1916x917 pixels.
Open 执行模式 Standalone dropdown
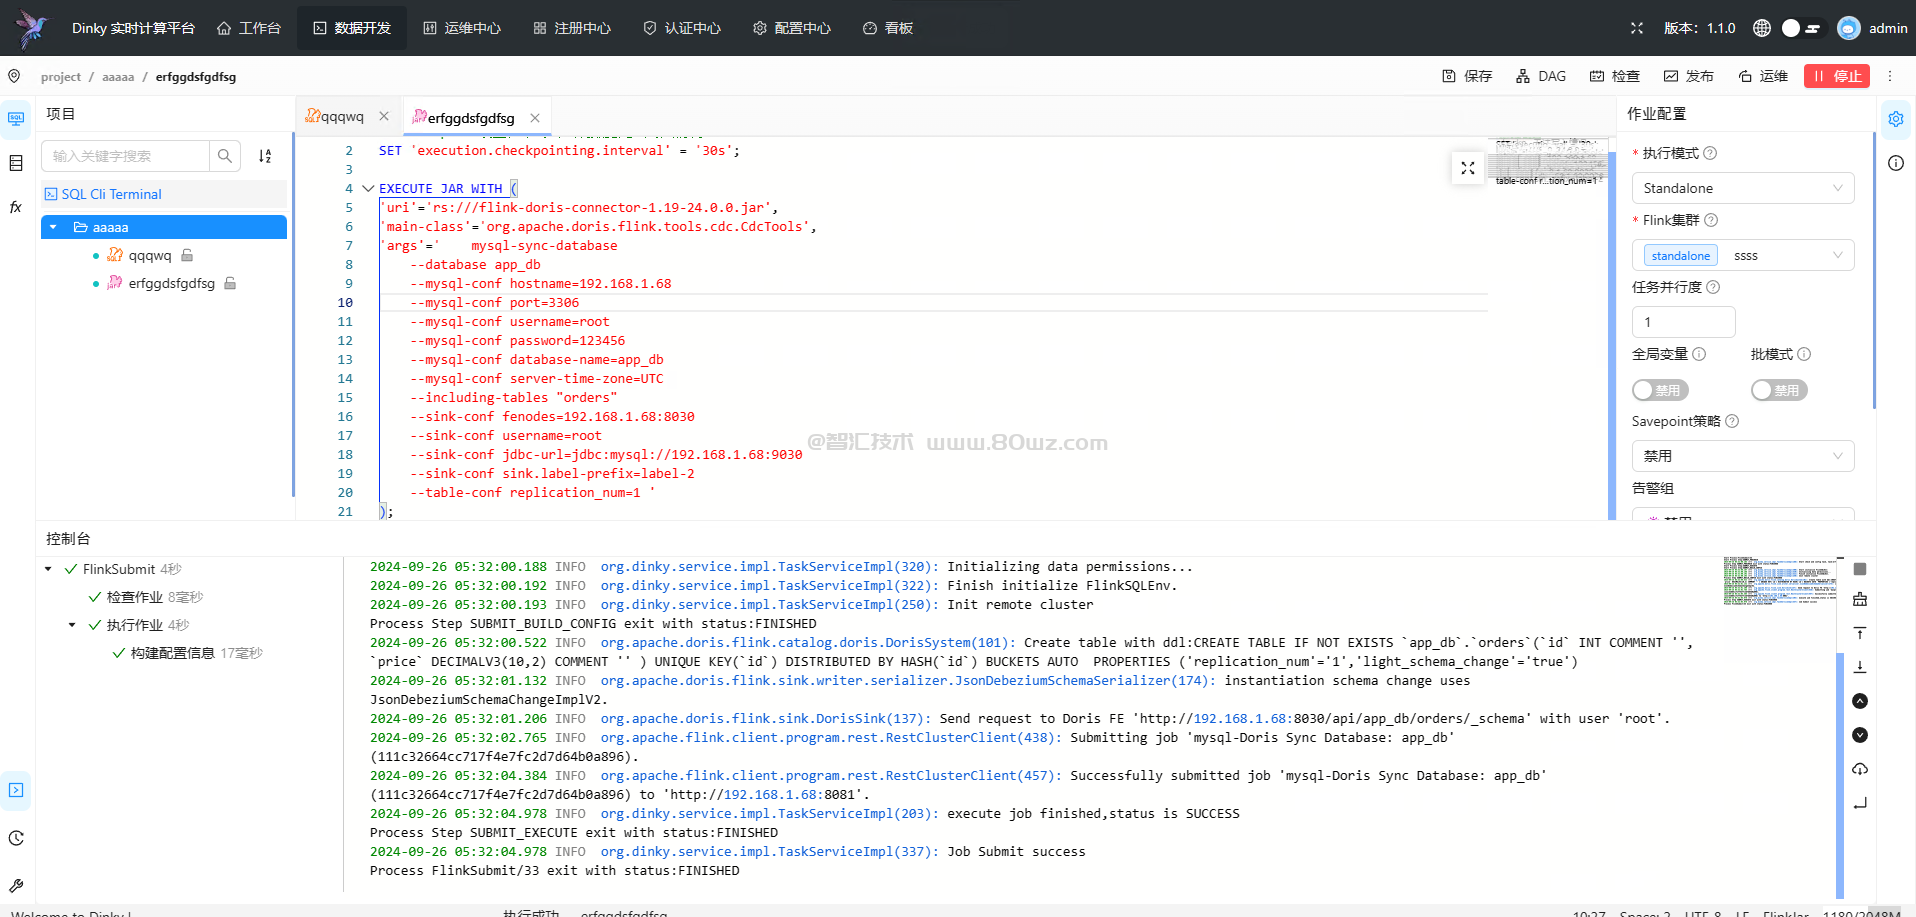coord(1743,188)
